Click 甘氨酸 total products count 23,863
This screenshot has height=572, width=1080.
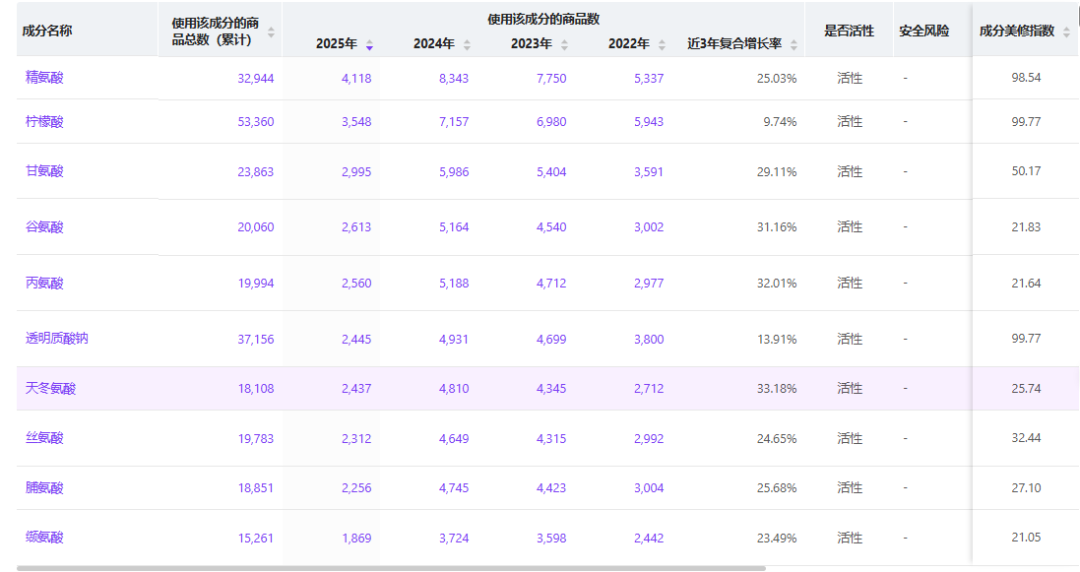(256, 172)
